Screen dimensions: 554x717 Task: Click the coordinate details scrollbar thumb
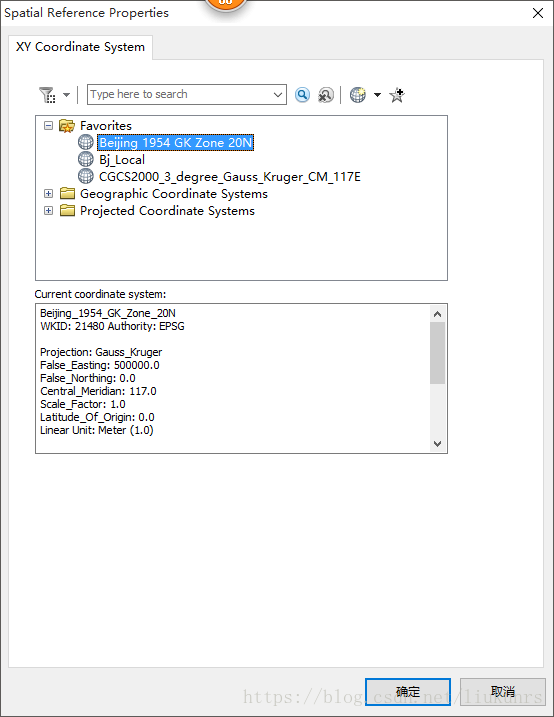(437, 353)
